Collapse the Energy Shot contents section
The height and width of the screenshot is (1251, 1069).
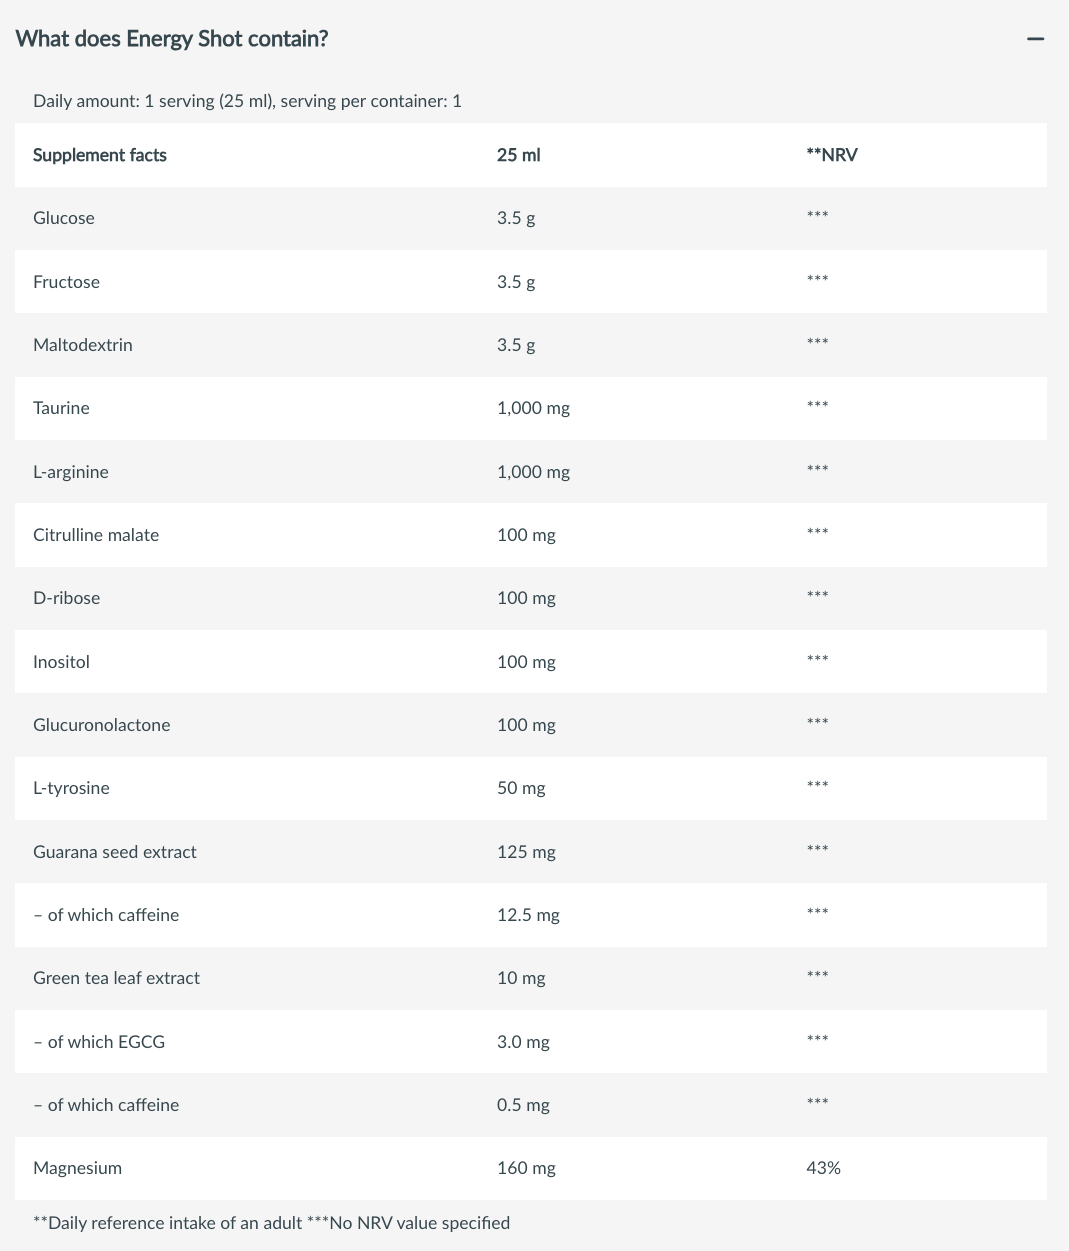(1035, 39)
